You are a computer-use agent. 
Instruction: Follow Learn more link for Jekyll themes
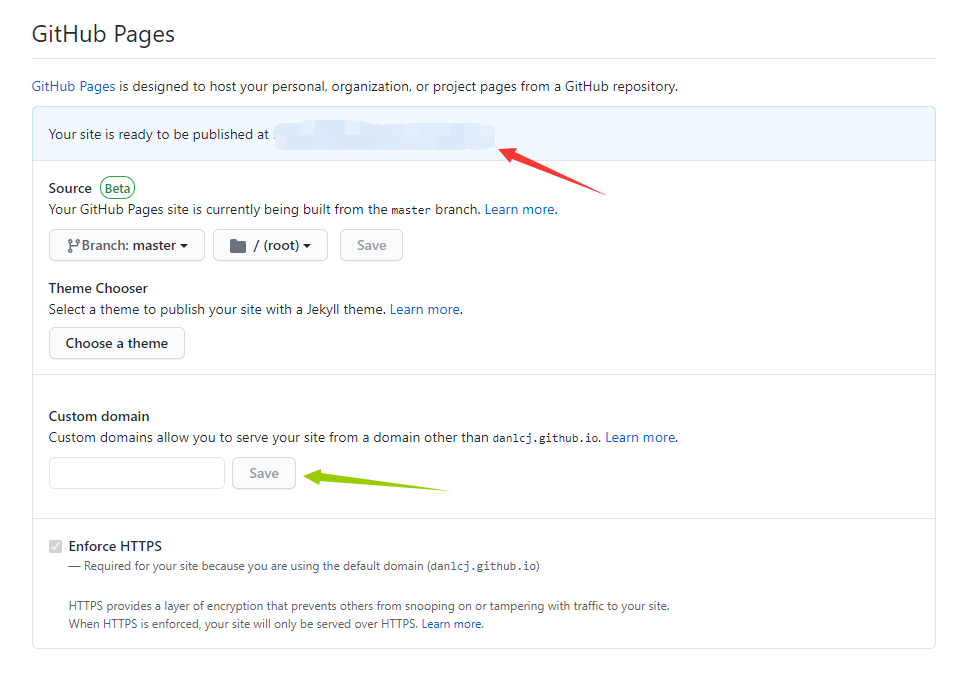(x=425, y=310)
